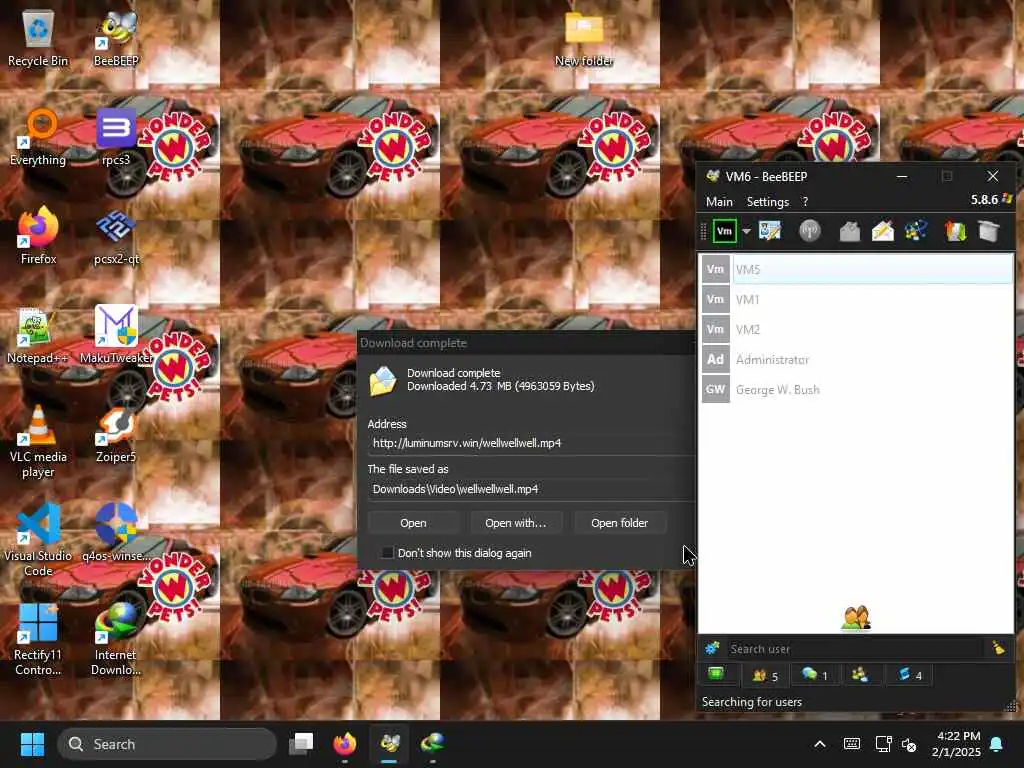The image size is (1024, 768).
Task: Click the taskbar Search box
Action: 167,744
